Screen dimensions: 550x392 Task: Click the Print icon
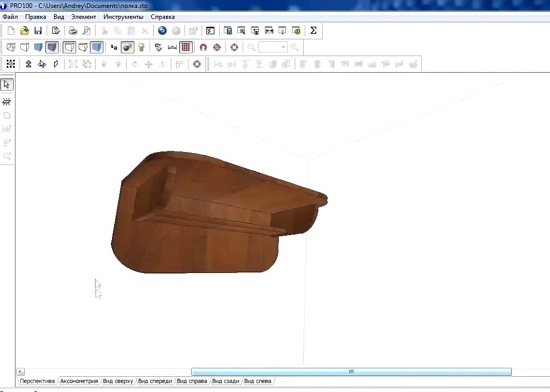tap(73, 31)
